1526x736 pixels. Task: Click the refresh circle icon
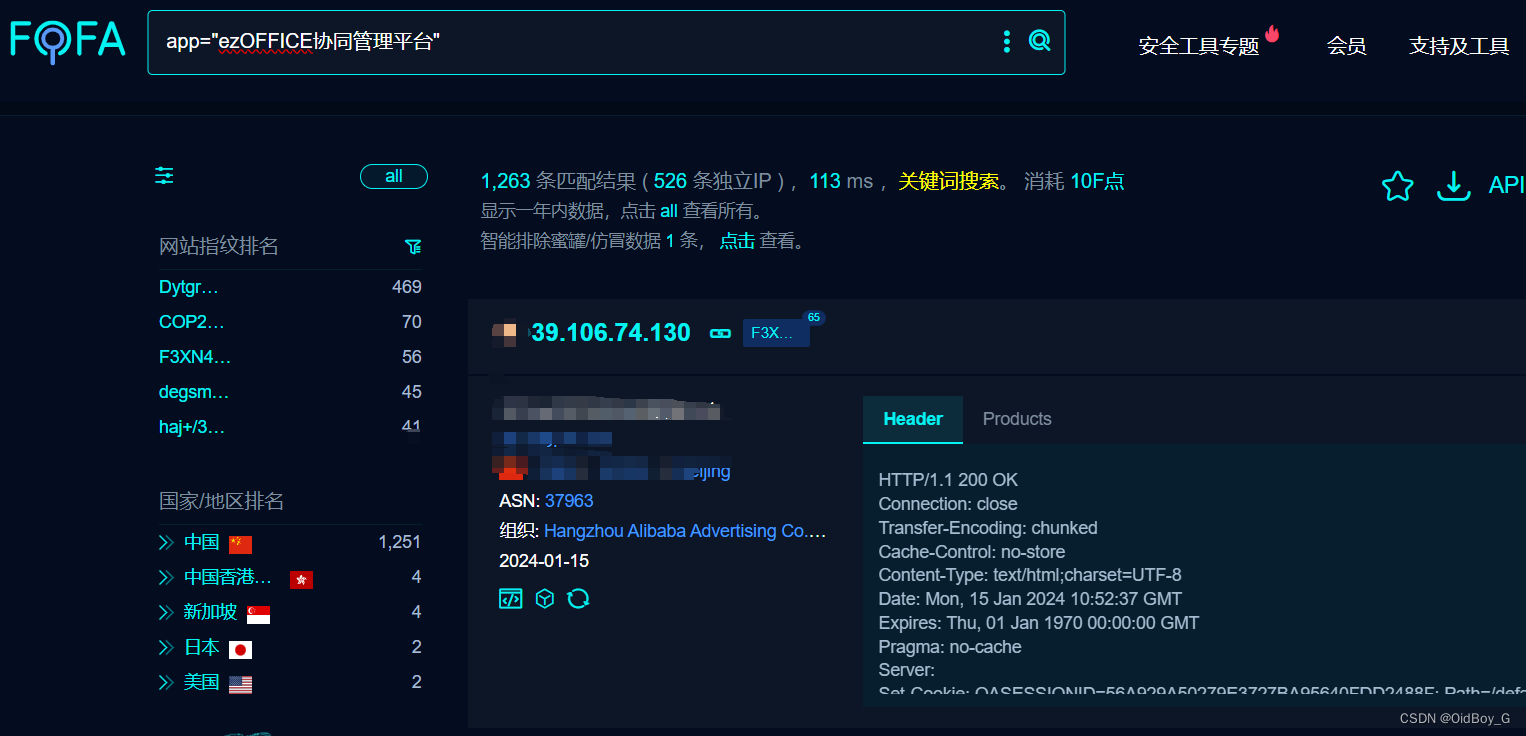tap(578, 598)
